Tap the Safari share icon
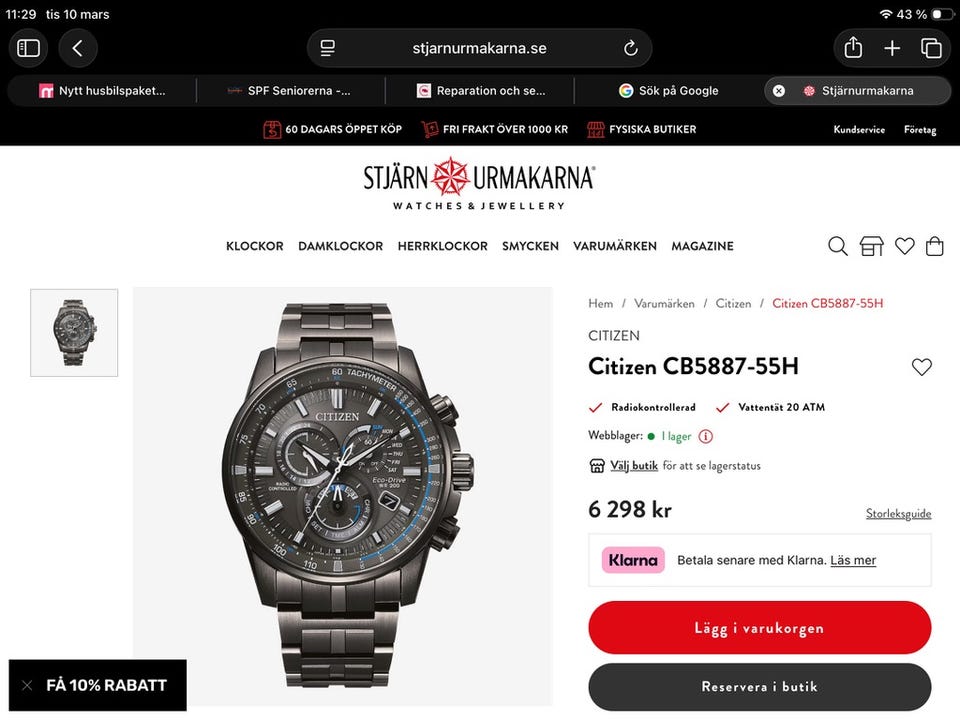Viewport: 960px width, 720px height. click(x=853, y=48)
